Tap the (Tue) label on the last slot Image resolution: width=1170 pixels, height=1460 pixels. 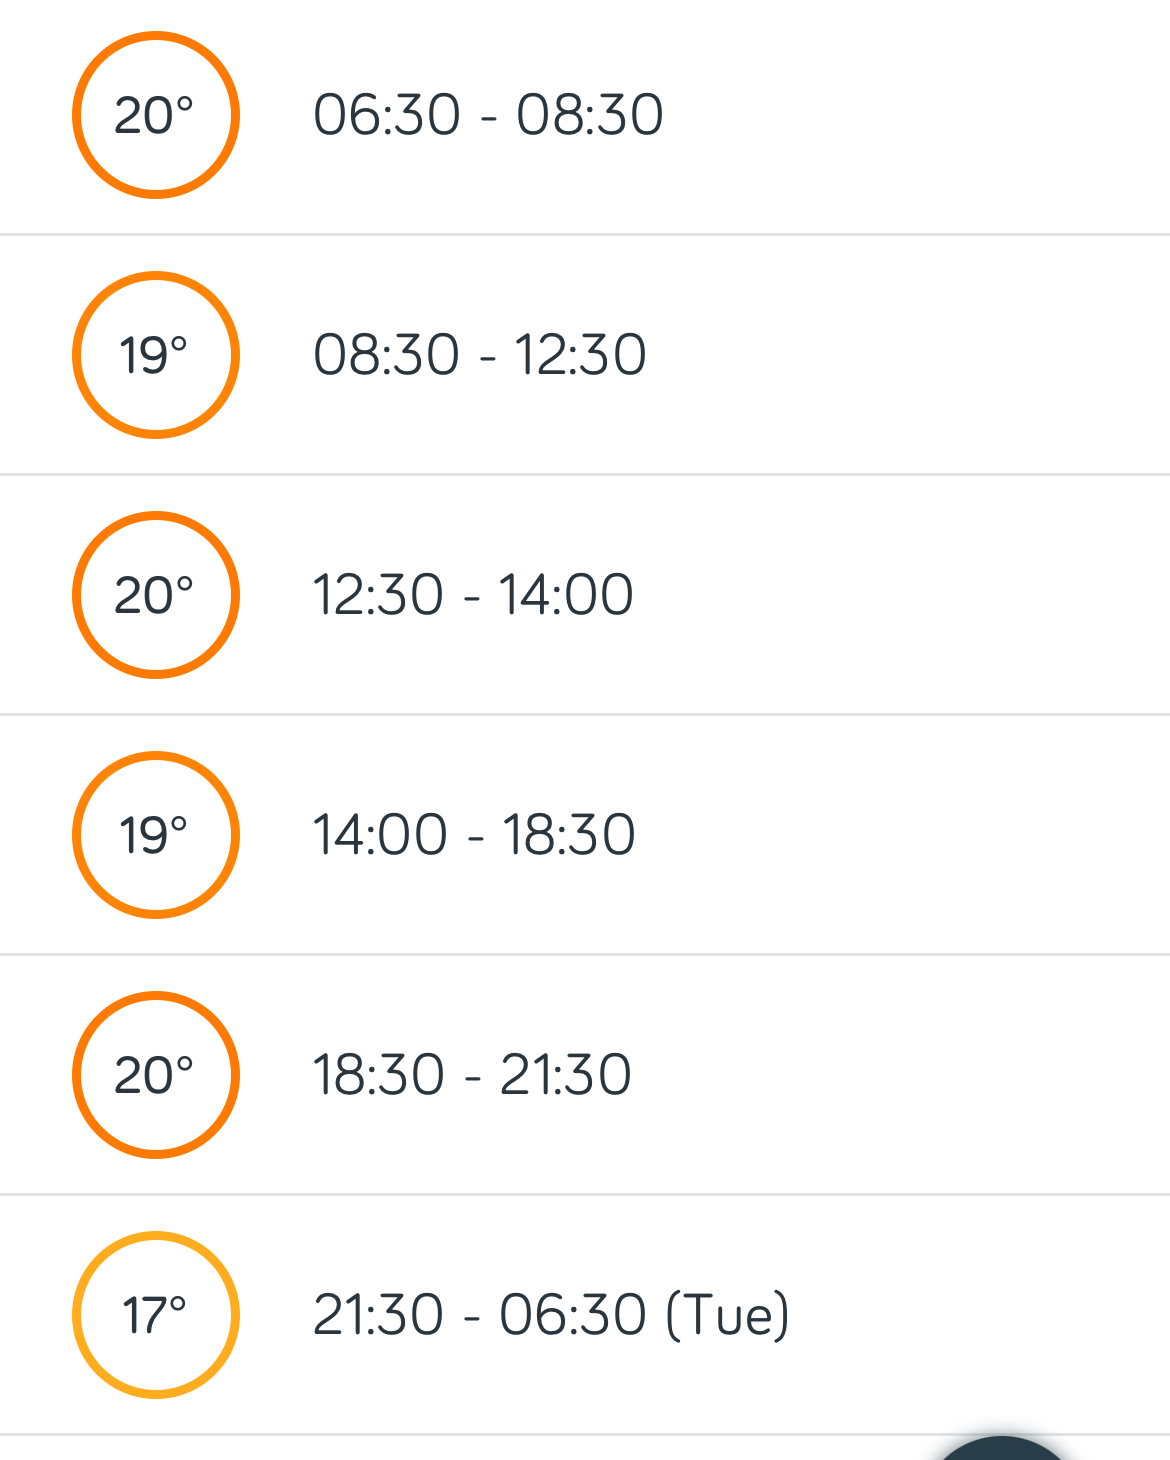(728, 1315)
